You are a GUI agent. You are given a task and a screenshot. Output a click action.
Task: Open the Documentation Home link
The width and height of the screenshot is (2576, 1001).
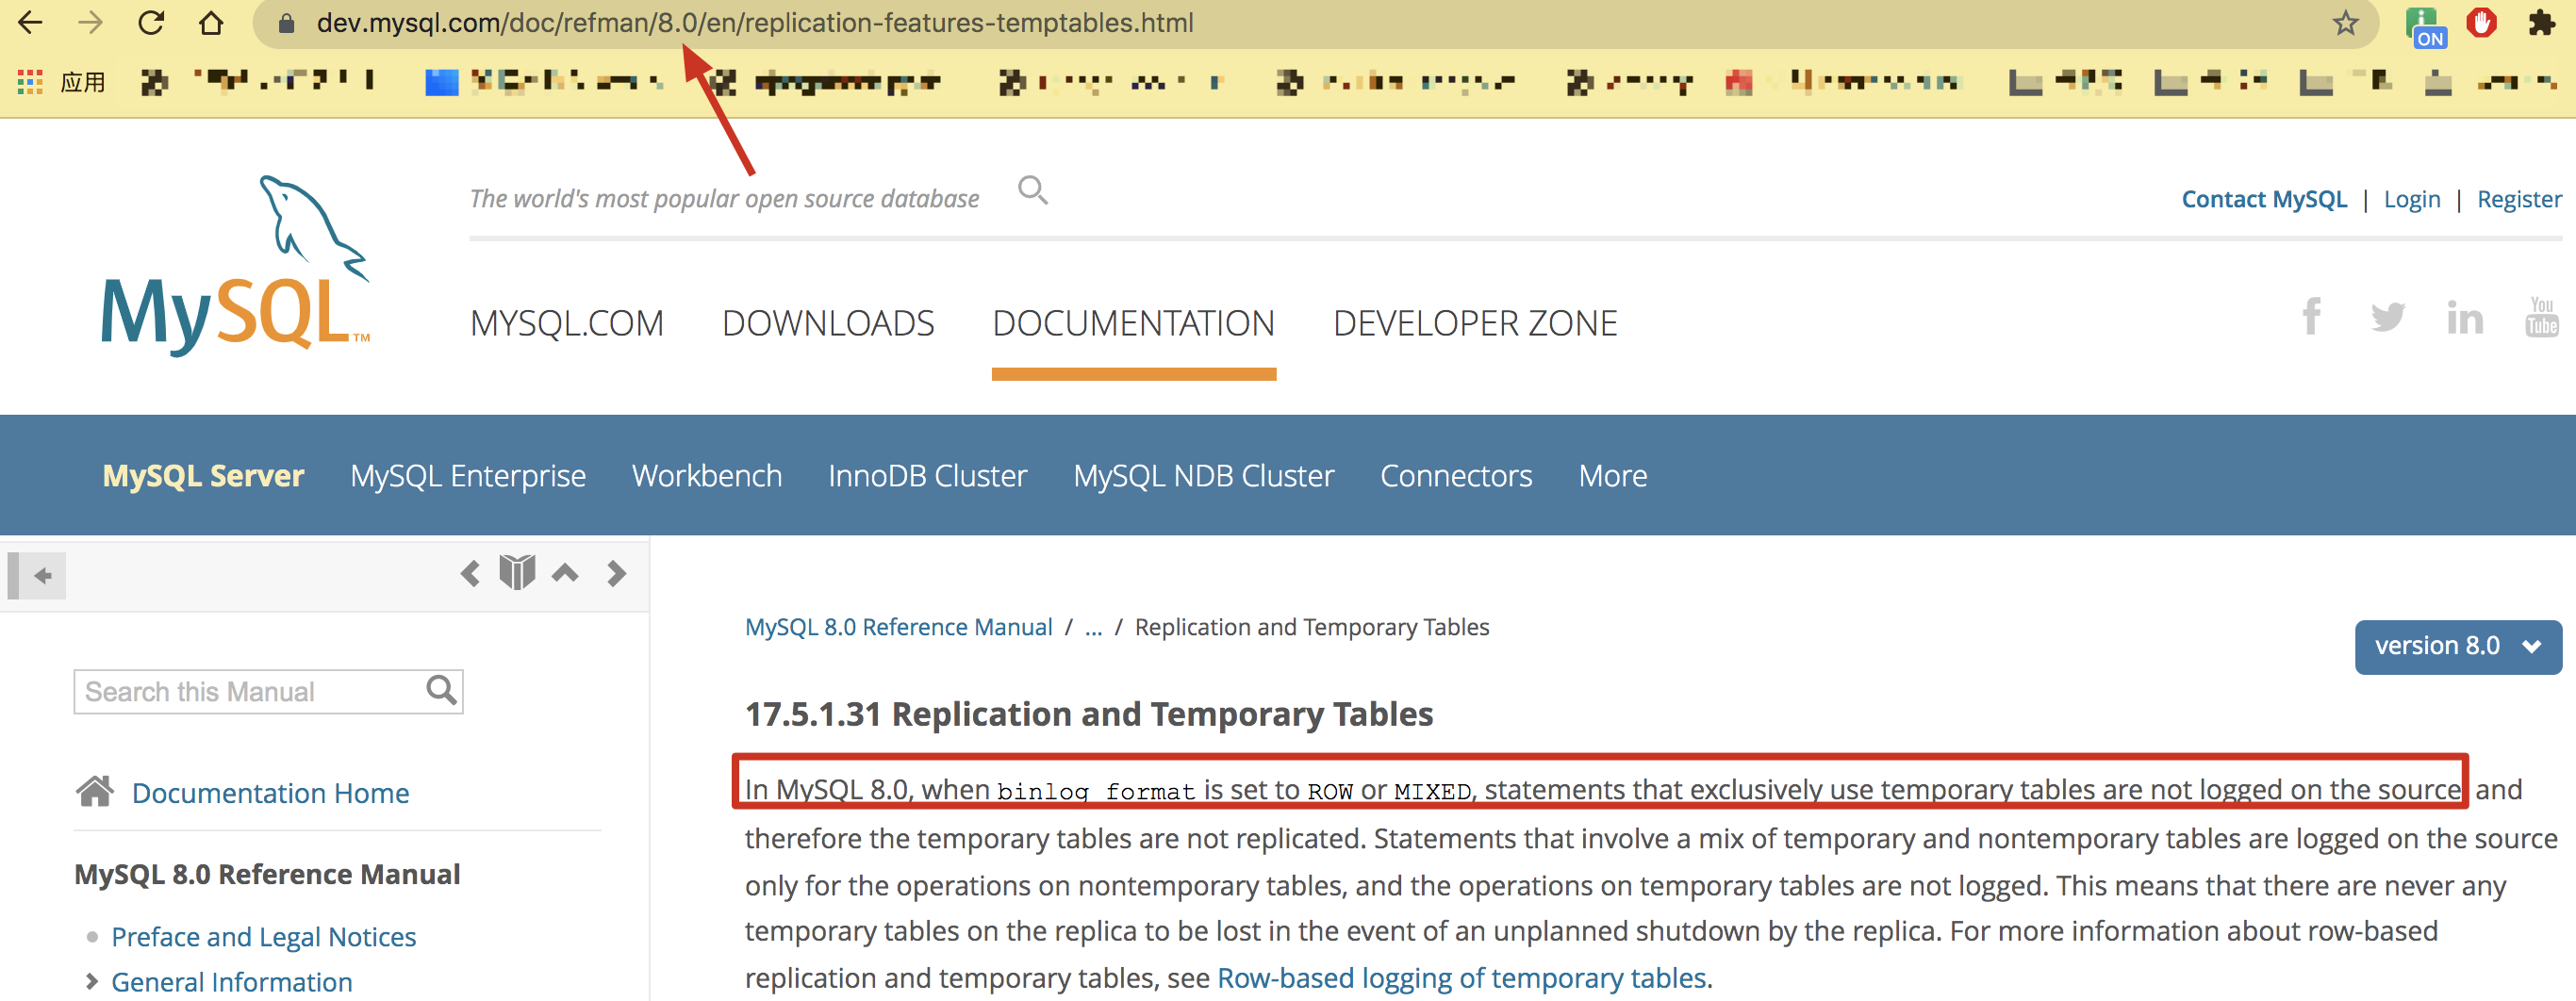270,793
